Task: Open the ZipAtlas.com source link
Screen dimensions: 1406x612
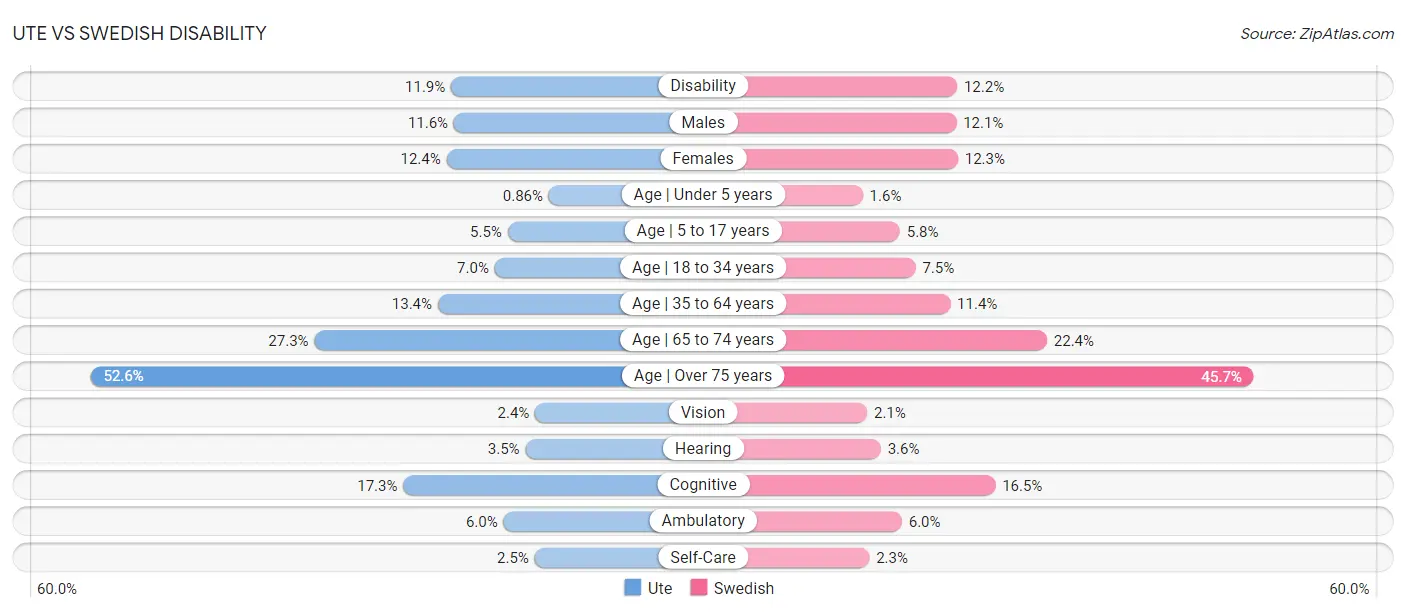Action: [x=1317, y=34]
